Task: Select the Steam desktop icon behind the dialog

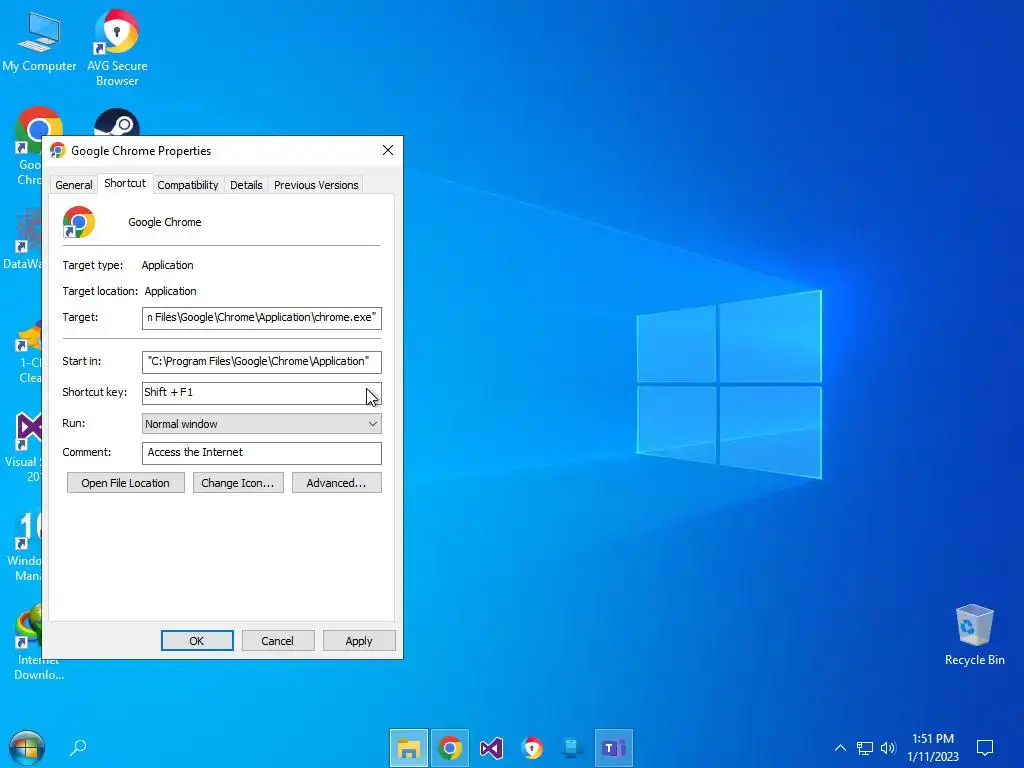Action: point(117,122)
